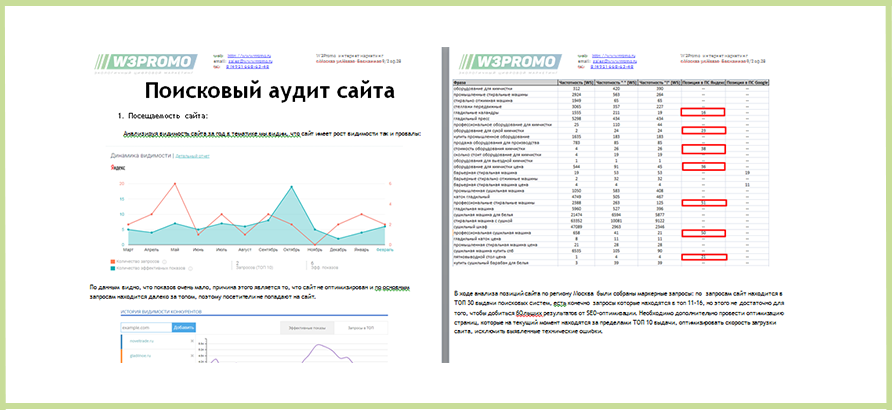Click the Яндекс logo above the chart
Image resolution: width=892 pixels, height=410 pixels.
pos(118,167)
